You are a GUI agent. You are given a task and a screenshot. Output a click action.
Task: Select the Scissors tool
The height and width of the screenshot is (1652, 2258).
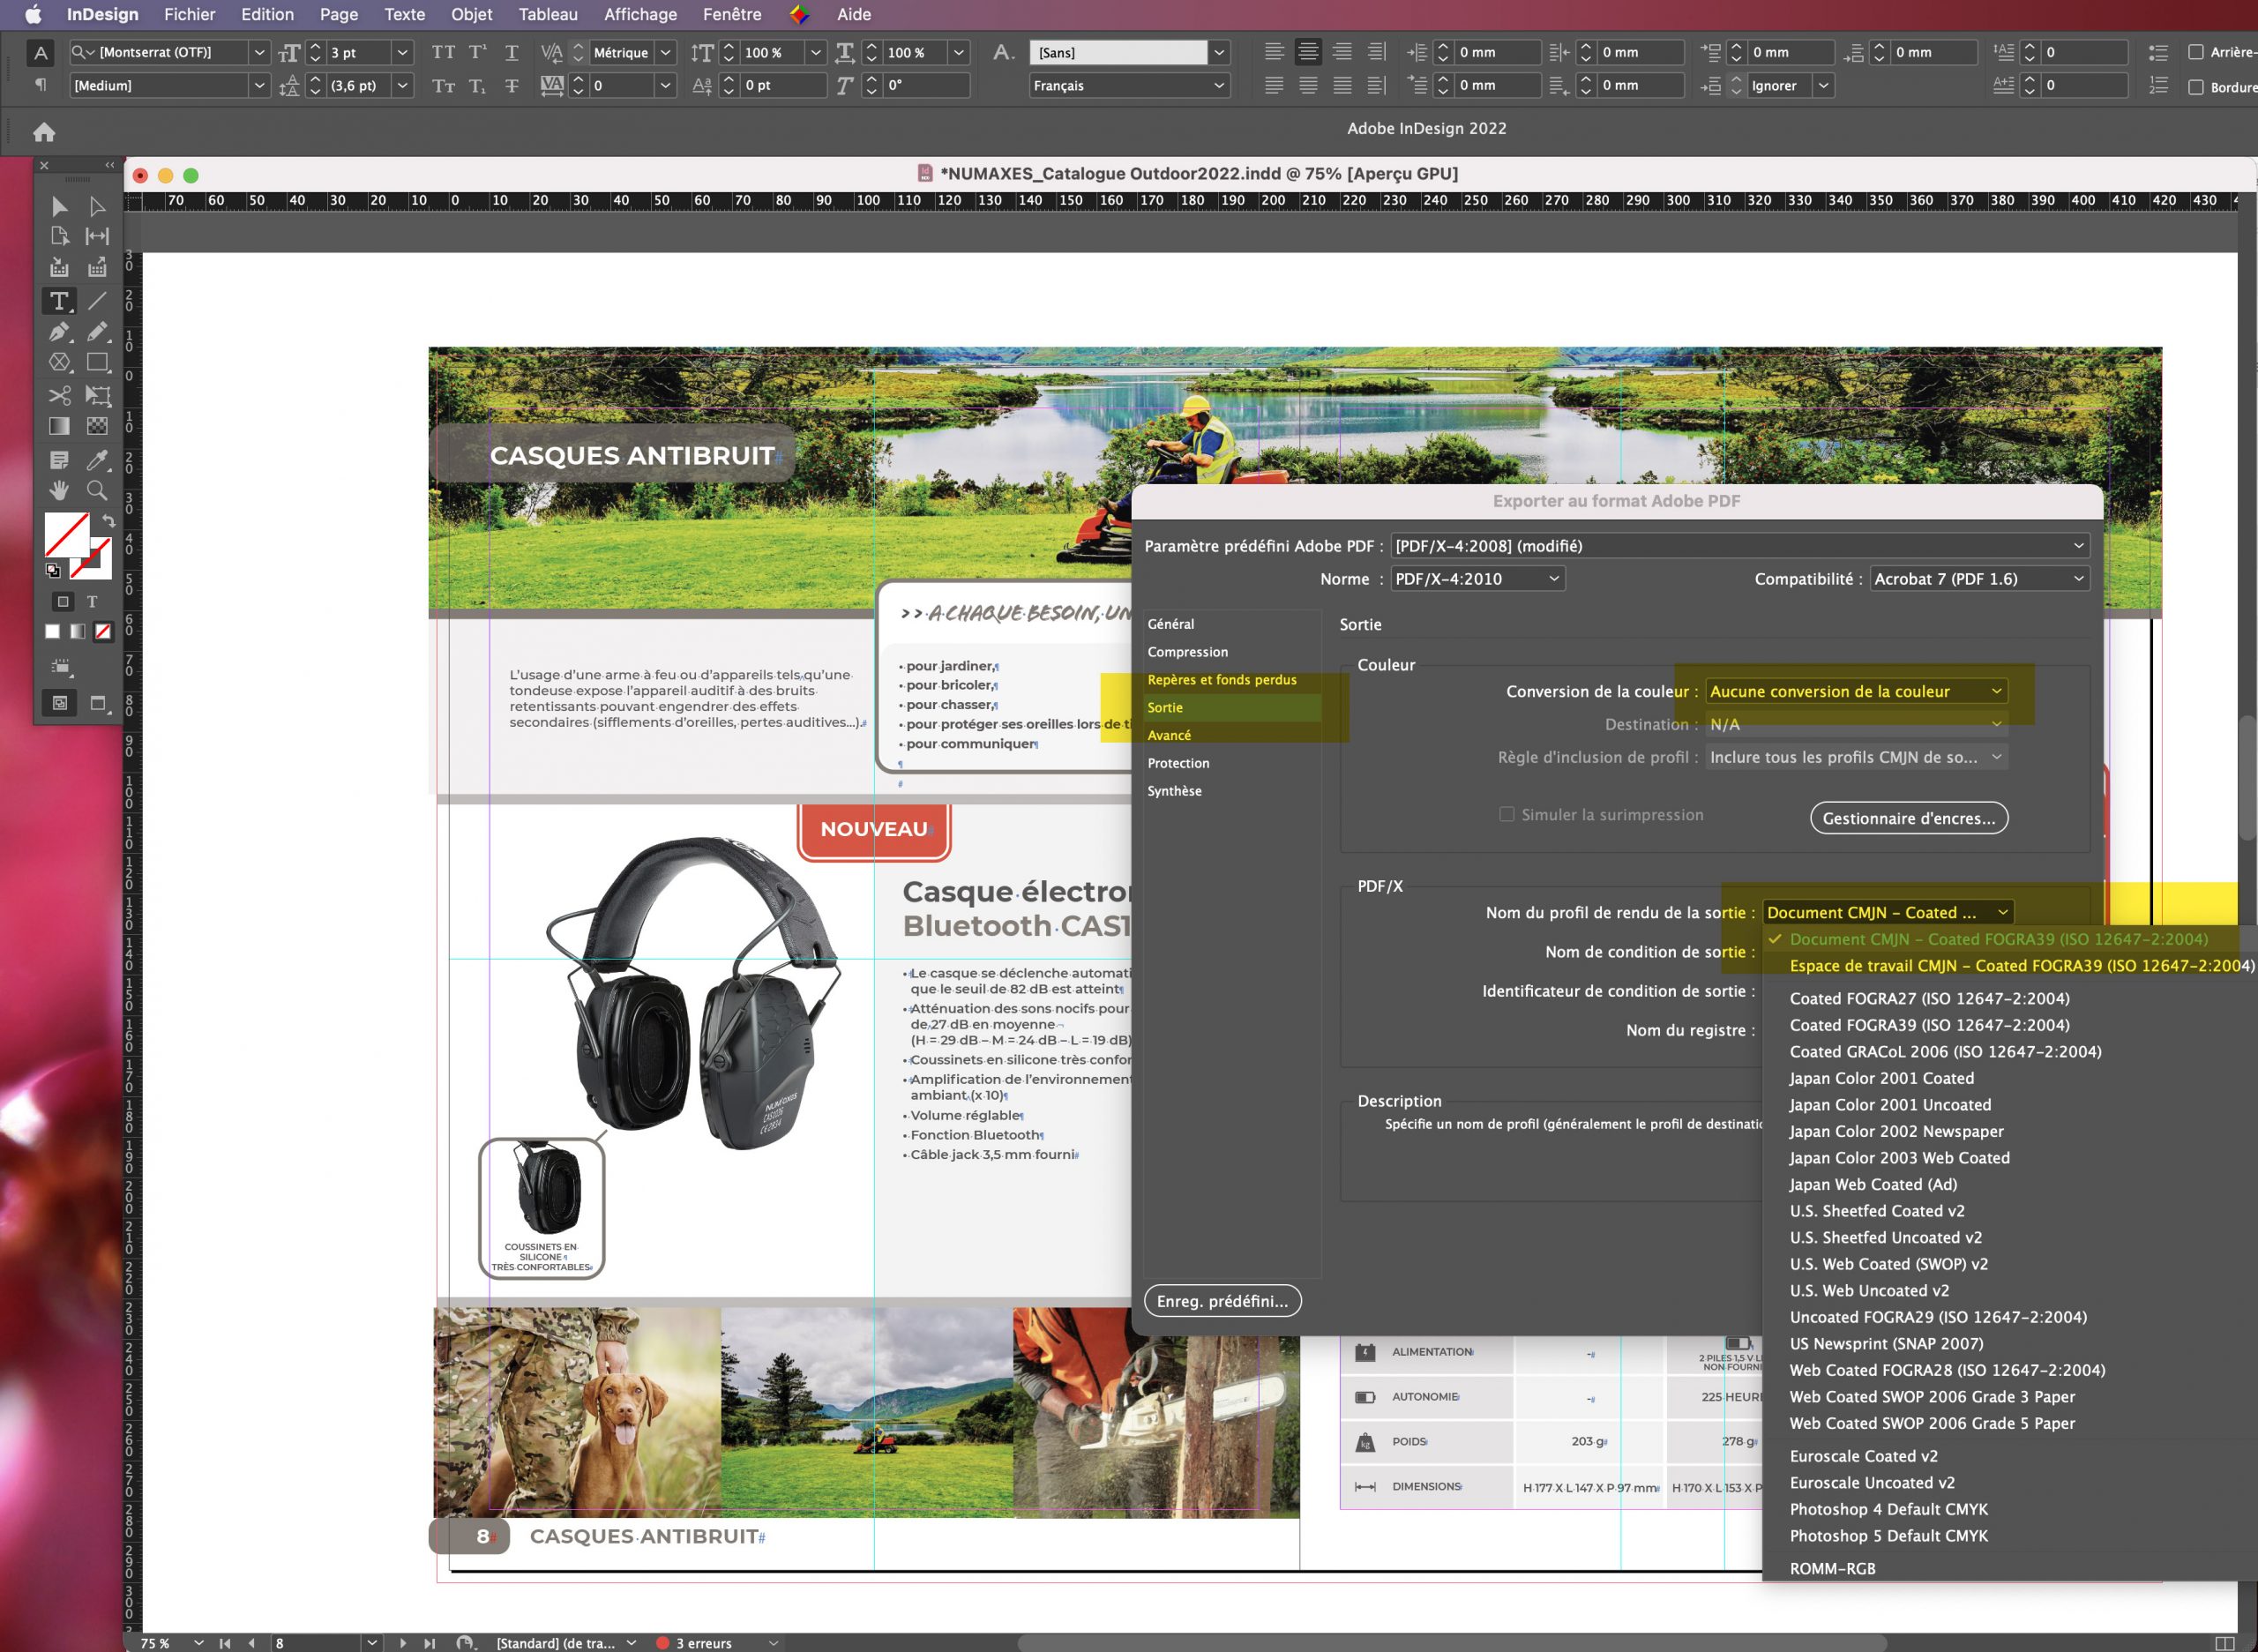click(59, 395)
